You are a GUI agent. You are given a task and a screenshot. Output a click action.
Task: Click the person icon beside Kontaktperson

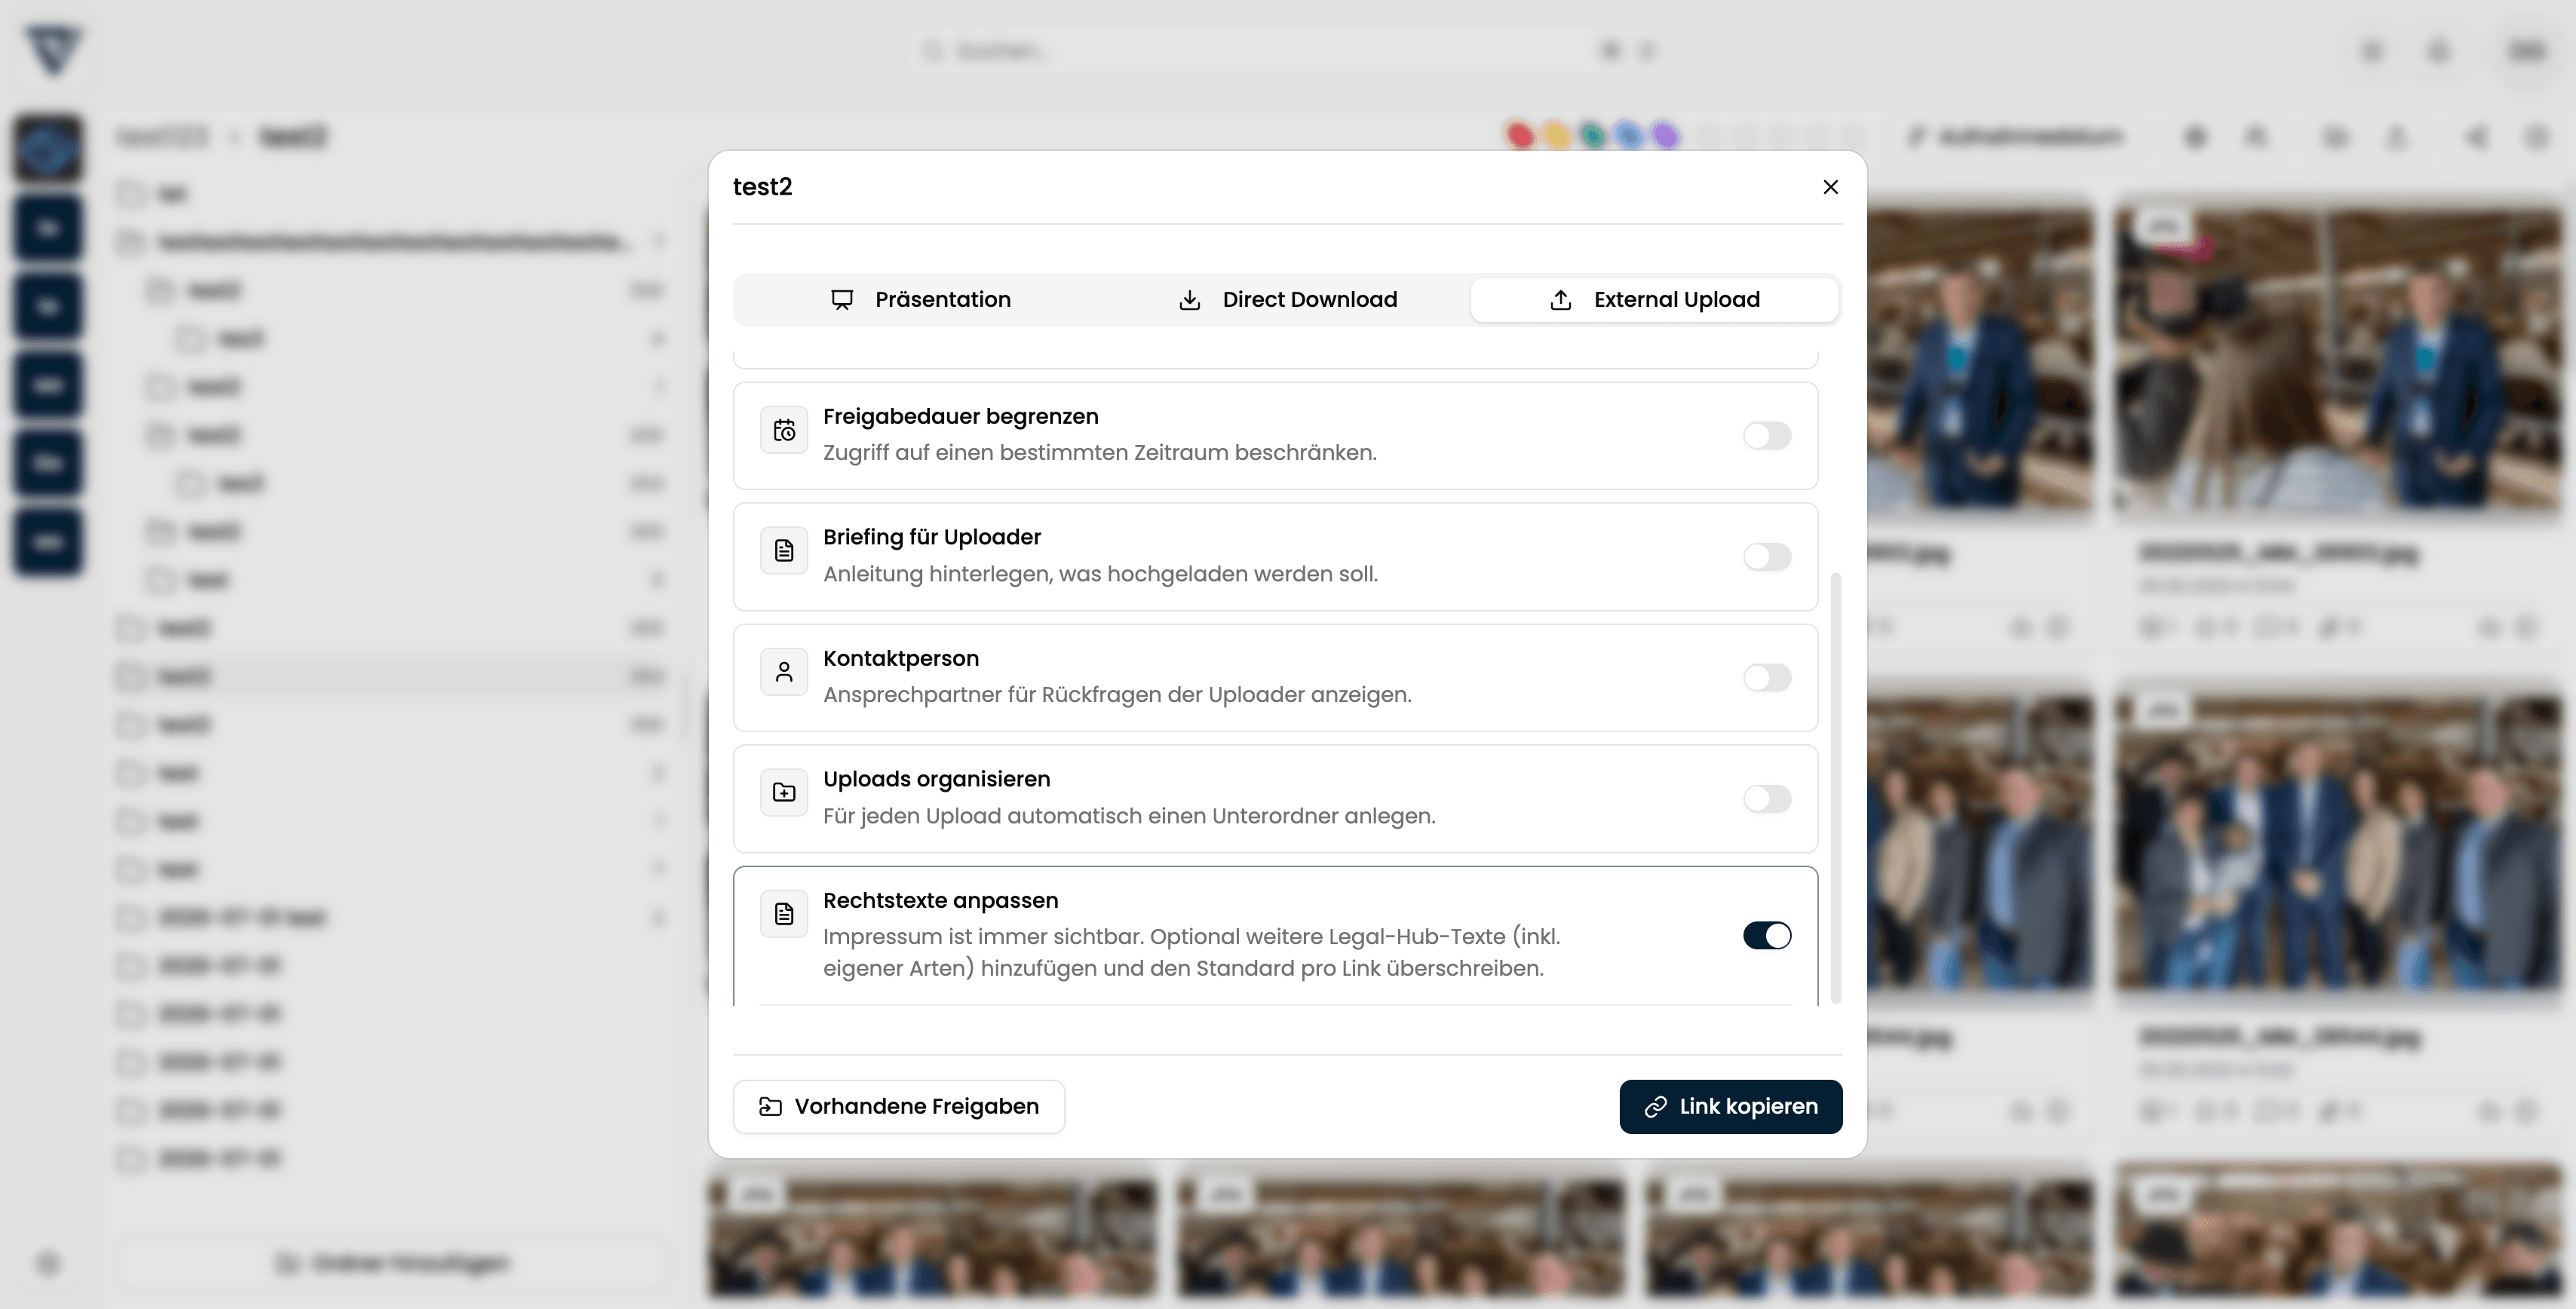click(784, 672)
